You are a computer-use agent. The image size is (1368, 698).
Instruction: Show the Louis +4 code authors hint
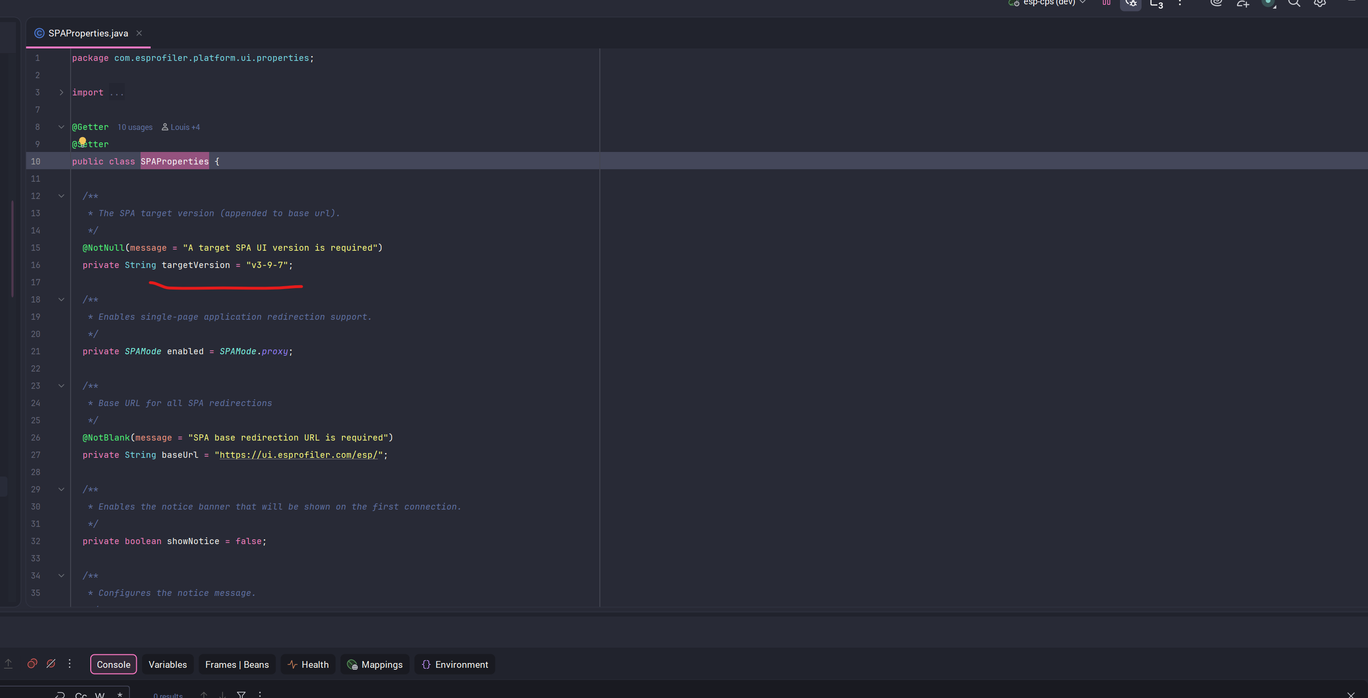181,128
